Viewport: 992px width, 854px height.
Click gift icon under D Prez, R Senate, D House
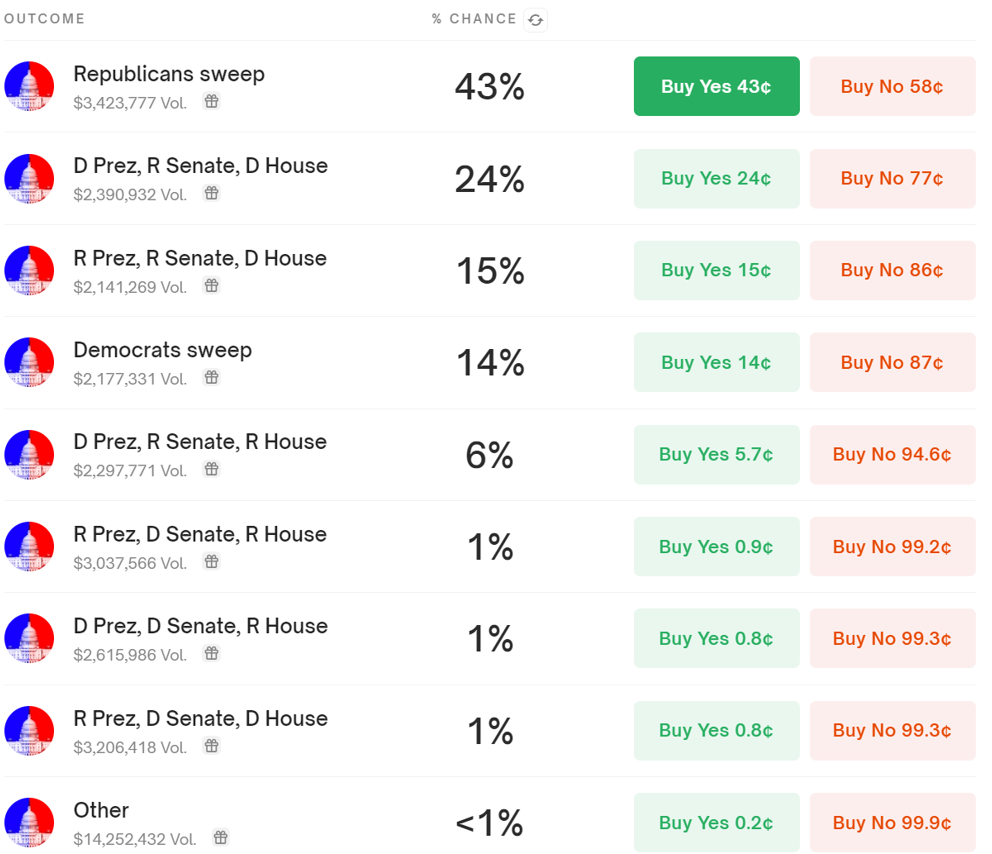[212, 193]
